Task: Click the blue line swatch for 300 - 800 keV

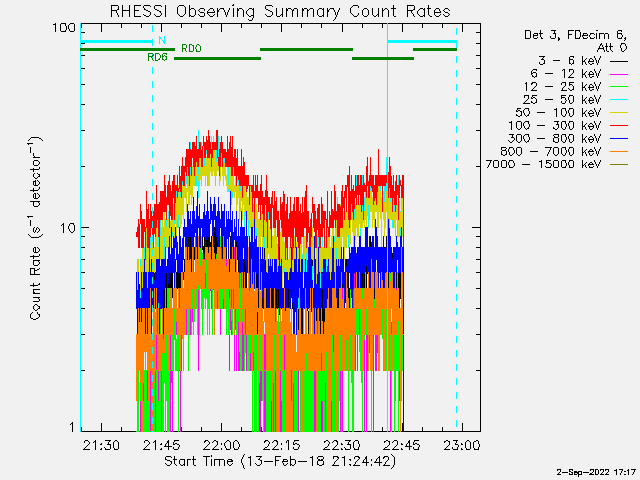Action: click(x=619, y=139)
